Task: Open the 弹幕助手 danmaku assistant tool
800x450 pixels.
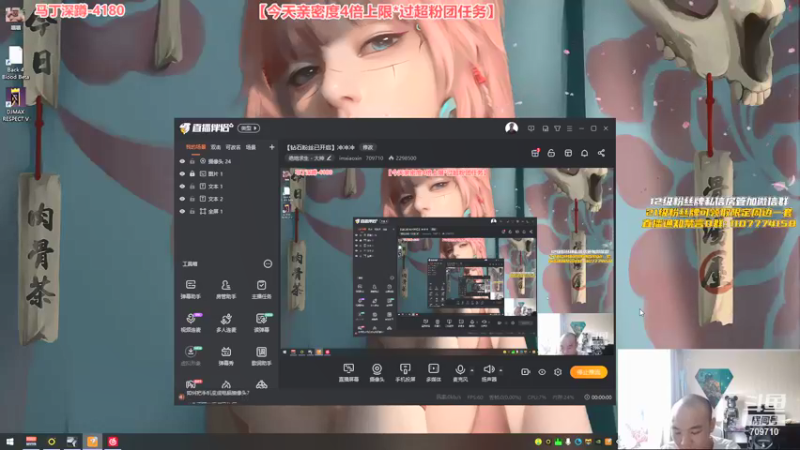Action: tap(190, 289)
